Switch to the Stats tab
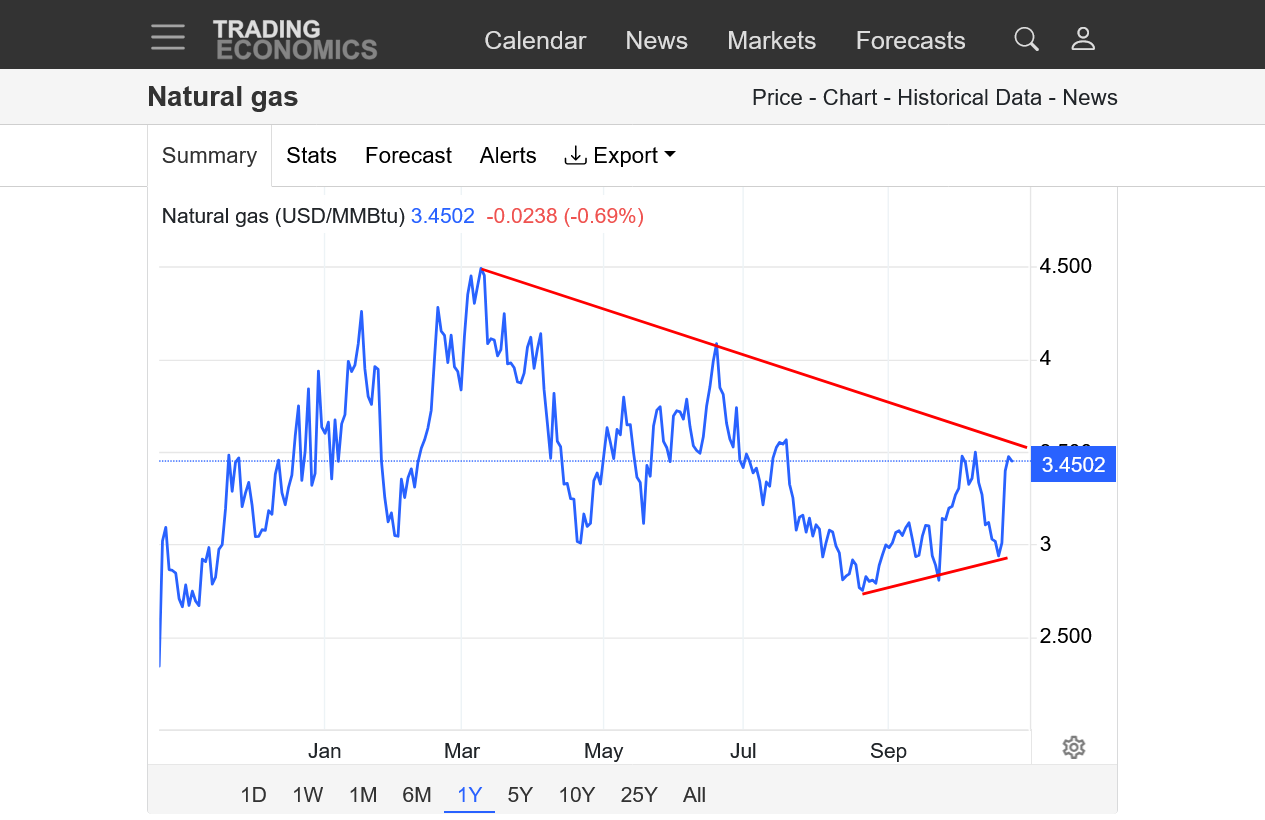The width and height of the screenshot is (1265, 820). click(311, 155)
